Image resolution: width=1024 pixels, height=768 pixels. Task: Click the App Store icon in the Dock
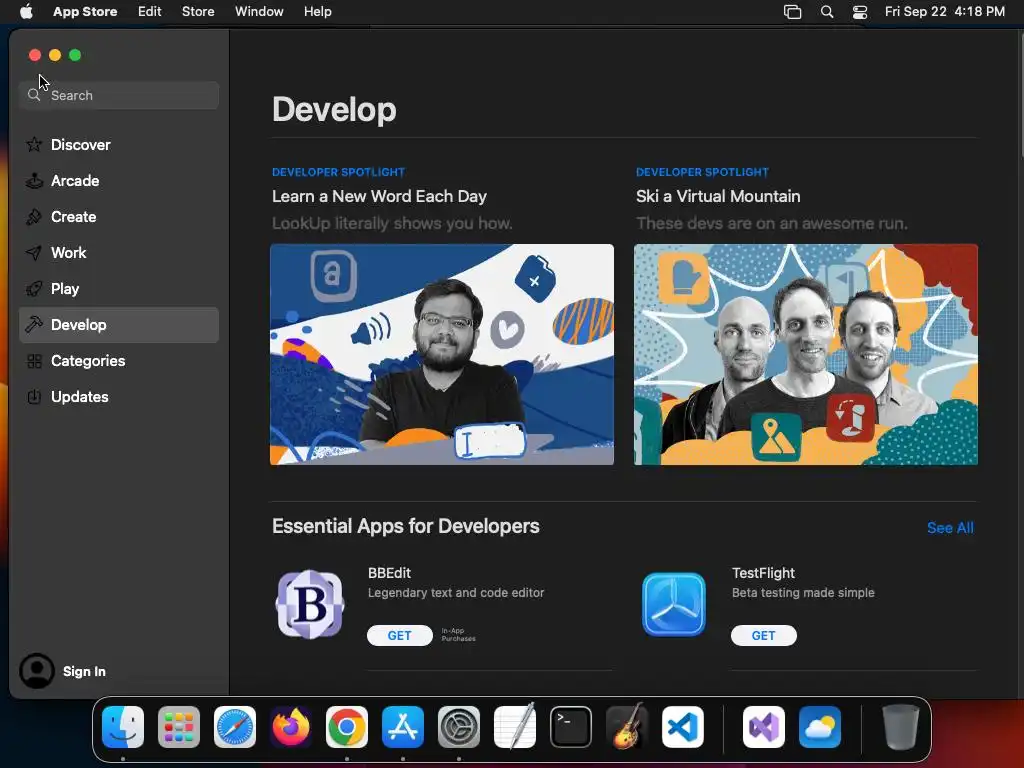point(403,727)
